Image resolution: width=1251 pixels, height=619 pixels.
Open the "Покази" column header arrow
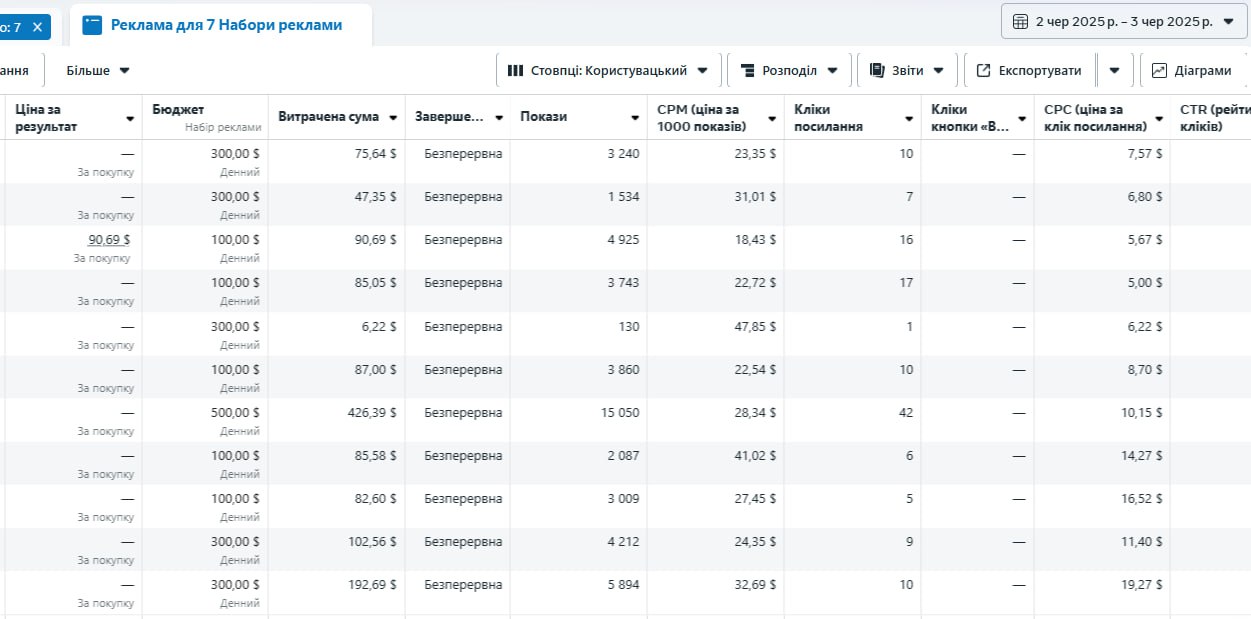[635, 118]
